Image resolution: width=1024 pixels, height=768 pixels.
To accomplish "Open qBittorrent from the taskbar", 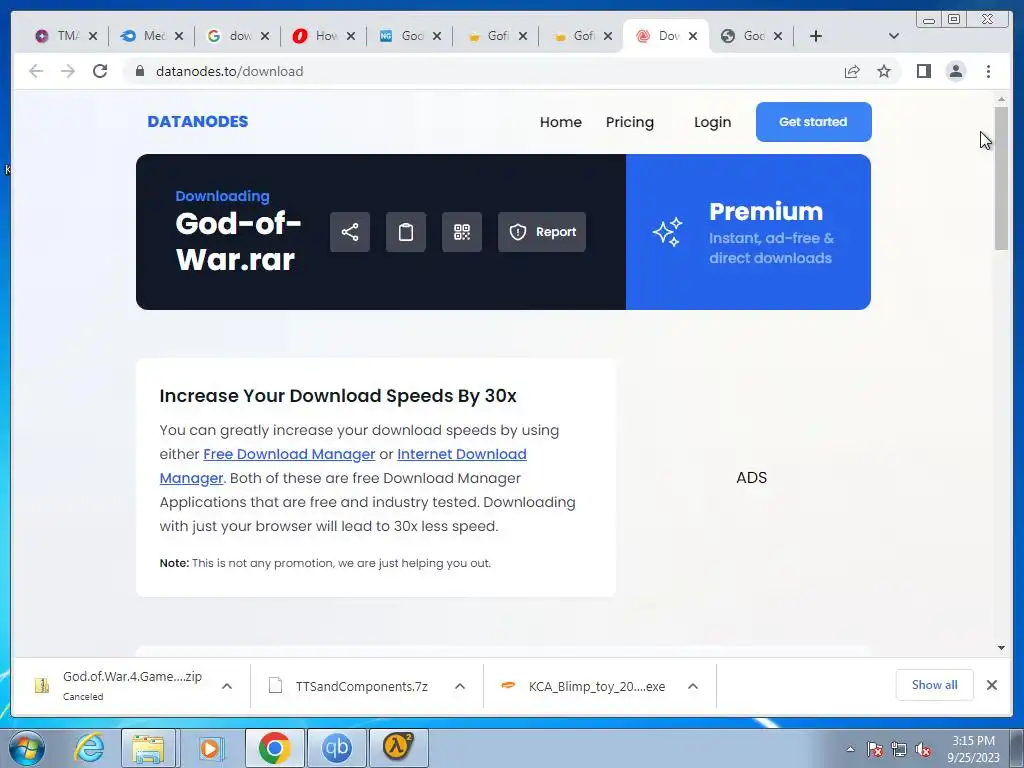I will point(337,748).
